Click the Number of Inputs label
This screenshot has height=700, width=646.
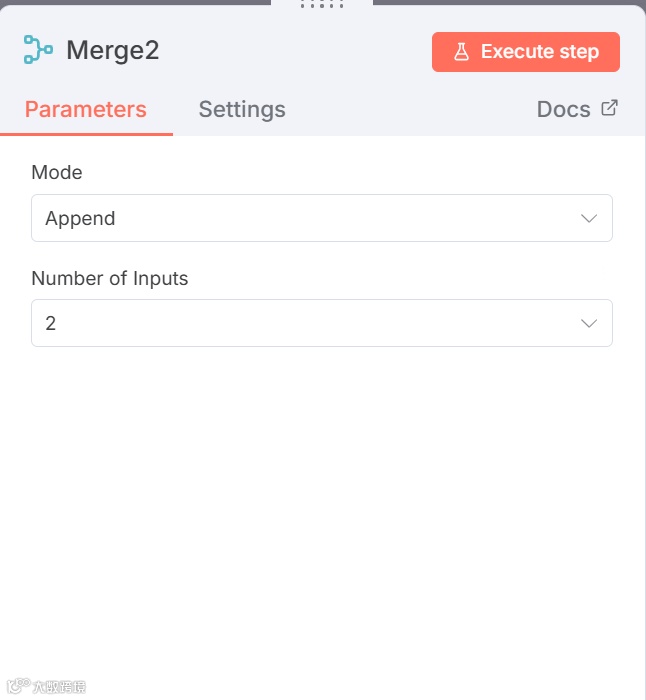110,278
